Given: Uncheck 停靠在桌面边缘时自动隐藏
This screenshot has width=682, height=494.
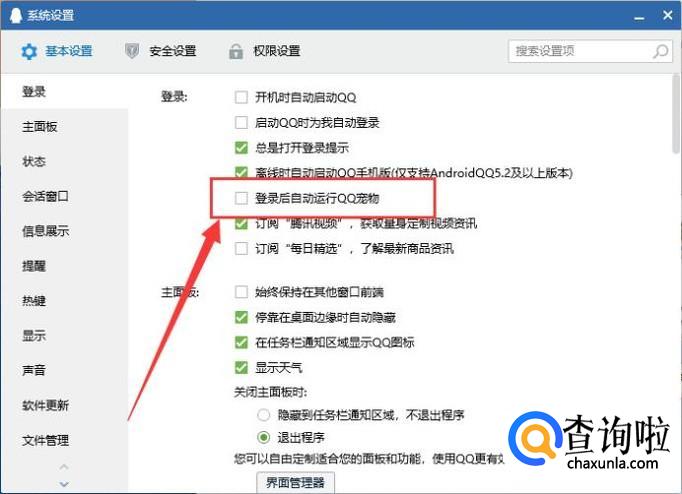Looking at the screenshot, I should 241,317.
